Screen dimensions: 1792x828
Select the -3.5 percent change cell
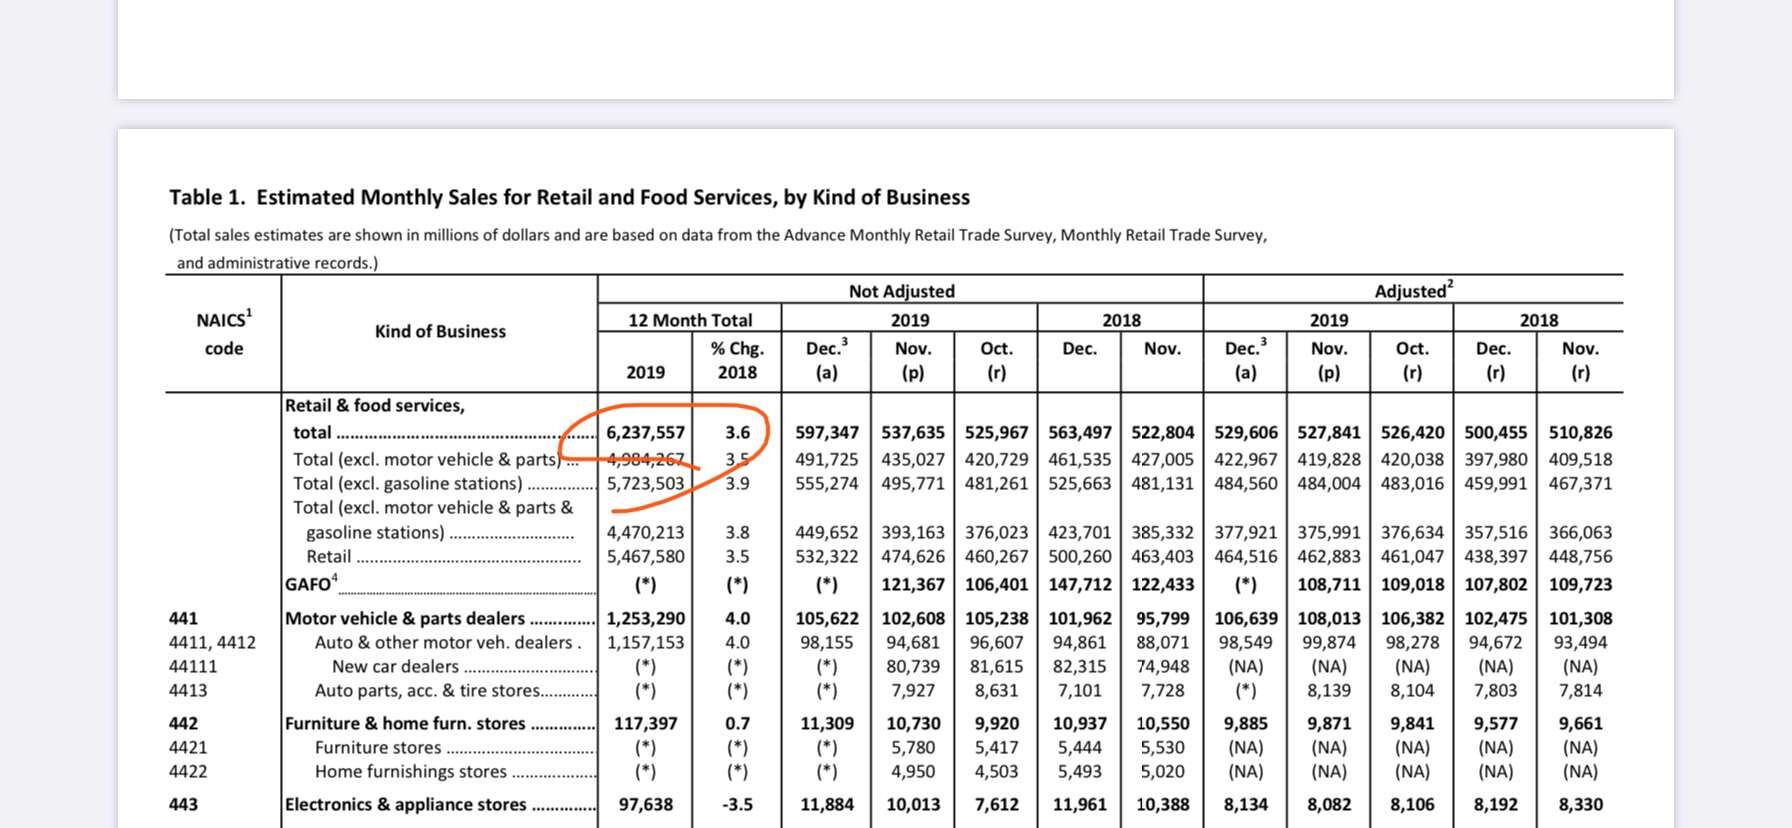(737, 804)
